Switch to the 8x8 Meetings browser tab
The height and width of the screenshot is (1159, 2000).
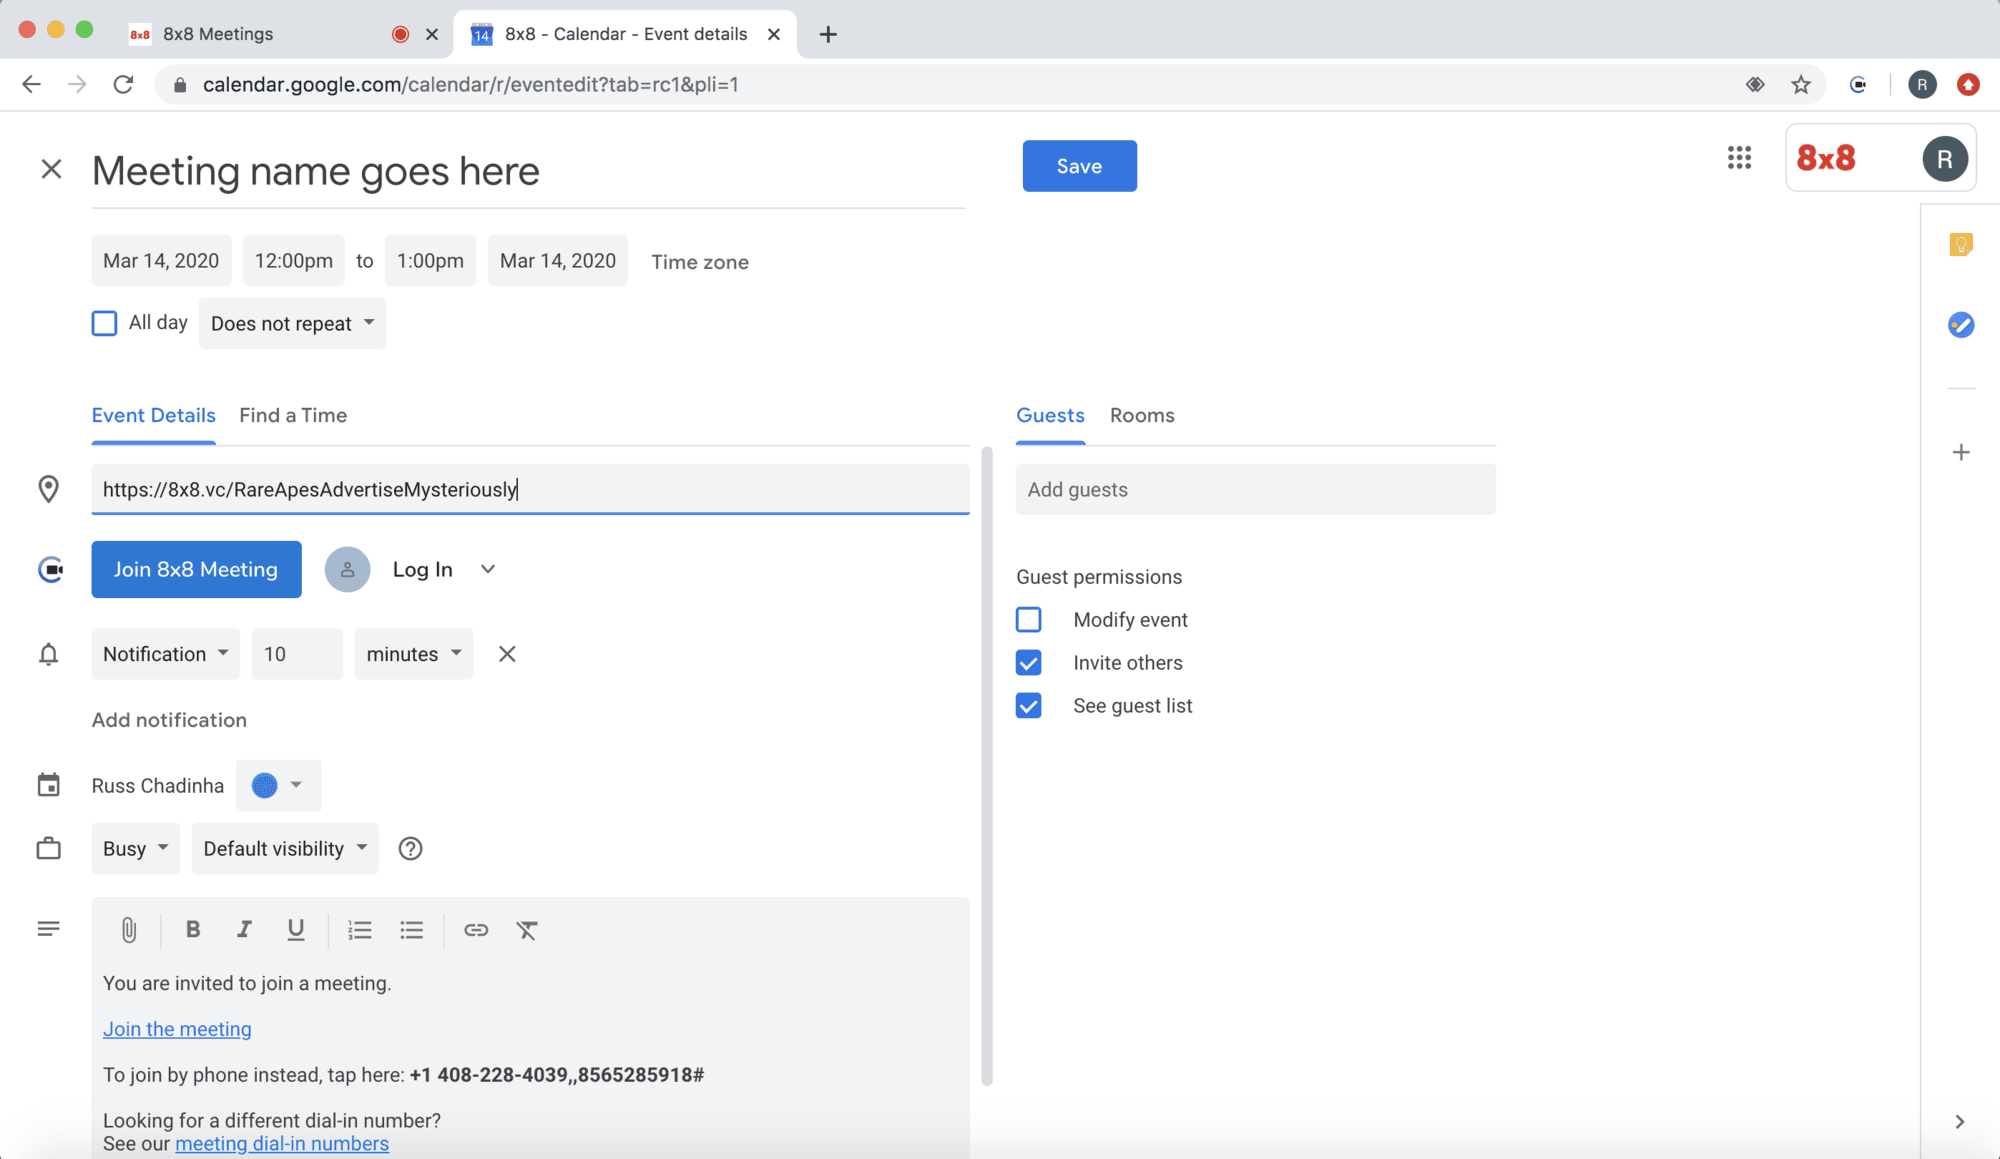pyautogui.click(x=260, y=34)
